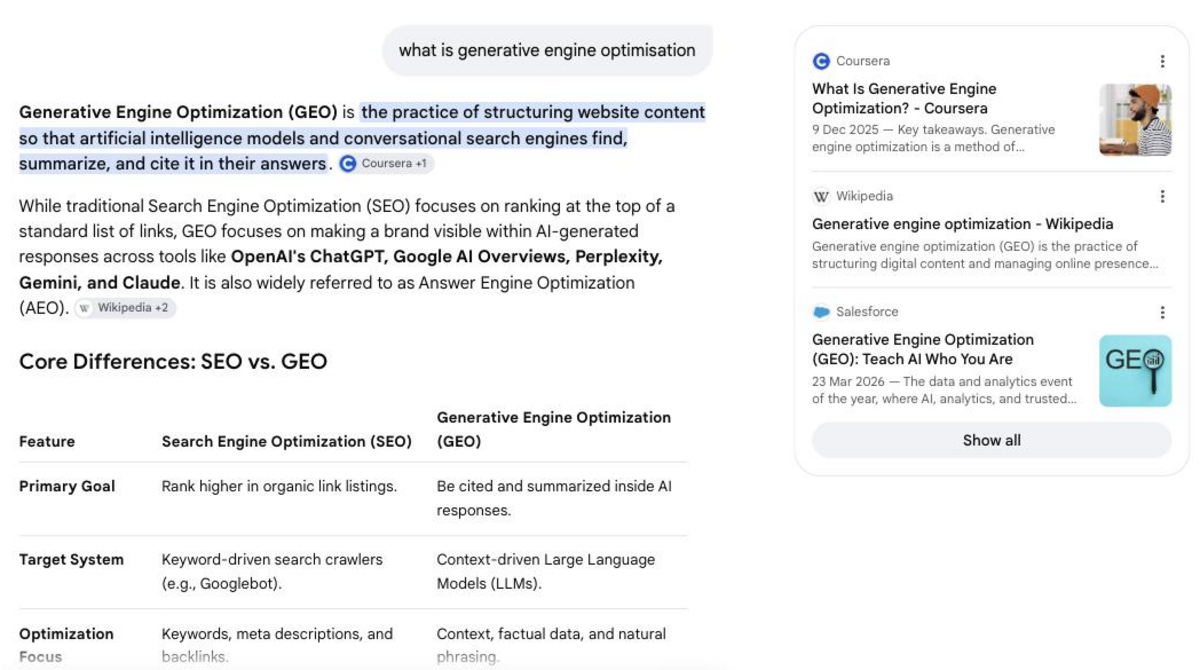Click the Show all sources button

[991, 440]
